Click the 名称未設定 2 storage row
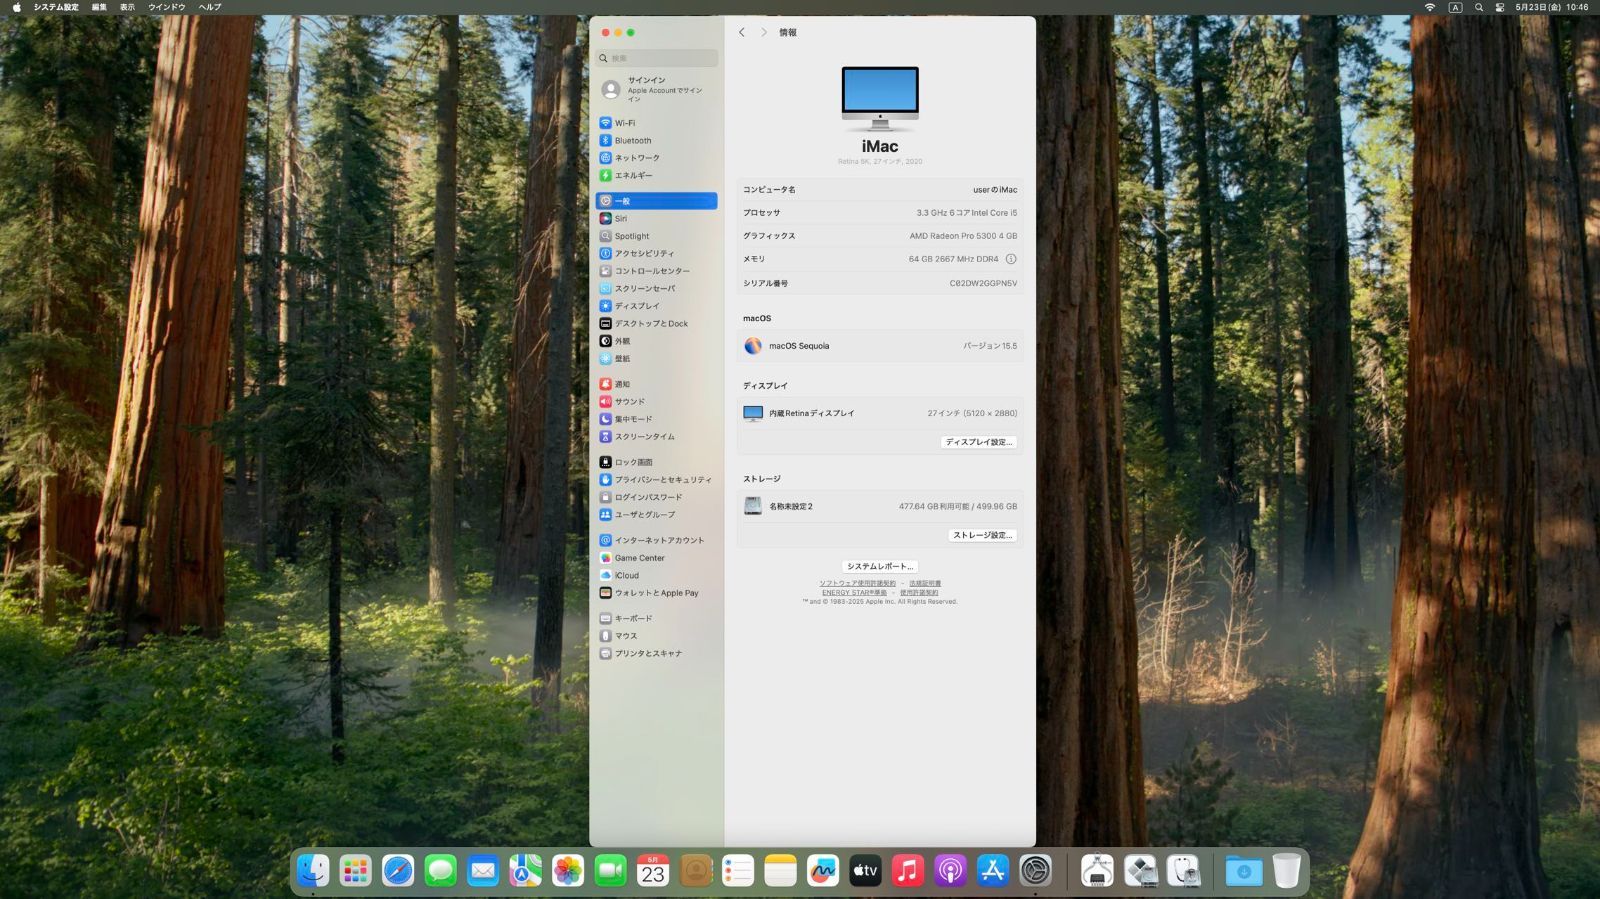Viewport: 1600px width, 899px height. [x=880, y=506]
